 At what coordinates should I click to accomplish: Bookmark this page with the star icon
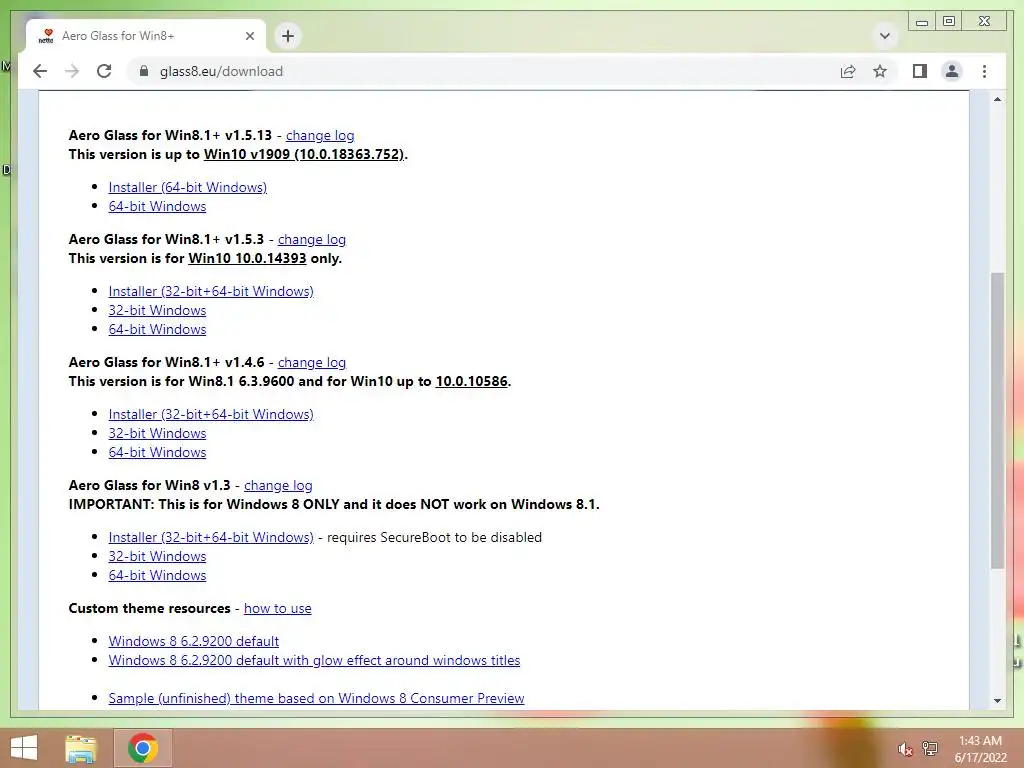[880, 71]
